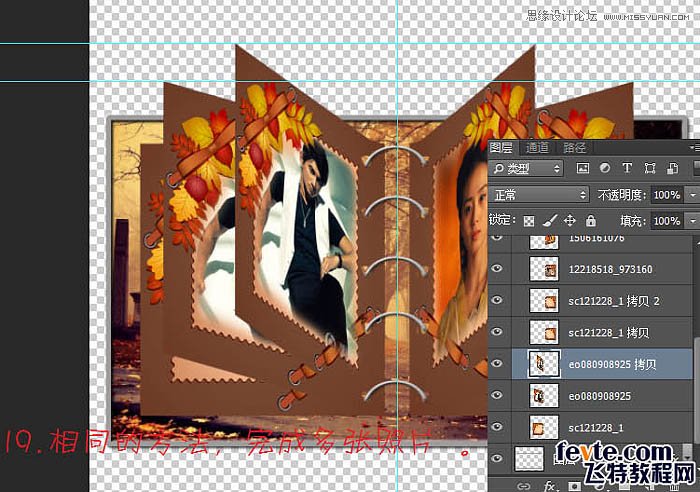700x492 pixels.
Task: Select layer thumbnail of 12218518_973160
Action: [544, 269]
